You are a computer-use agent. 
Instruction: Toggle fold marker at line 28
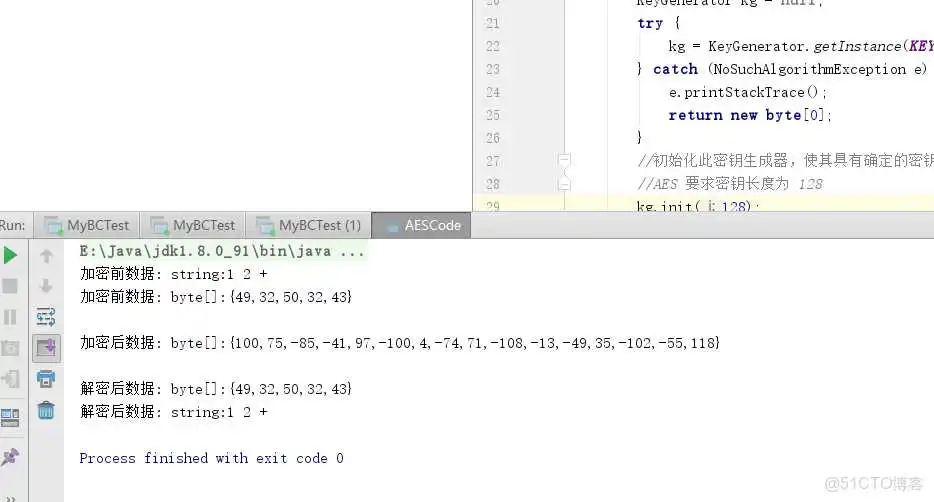click(564, 184)
